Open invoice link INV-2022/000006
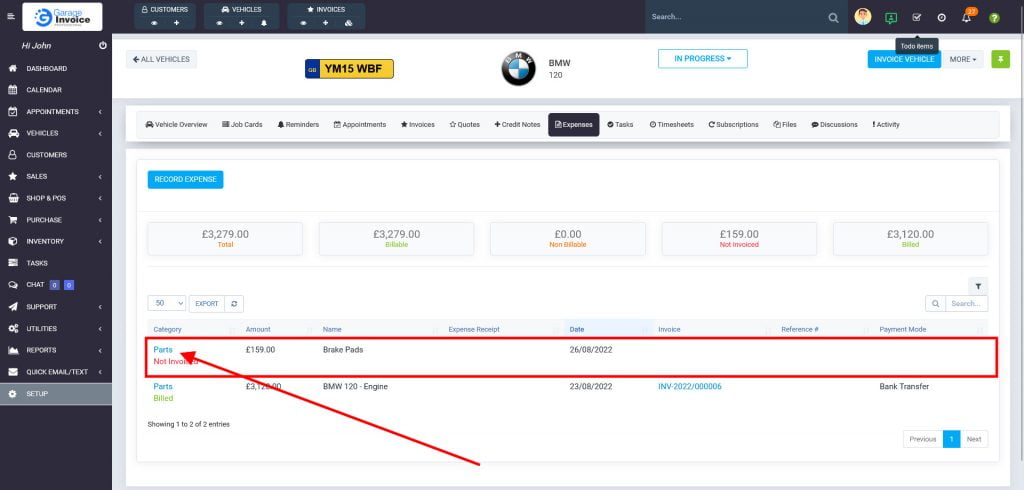This screenshot has width=1024, height=490. (x=689, y=386)
